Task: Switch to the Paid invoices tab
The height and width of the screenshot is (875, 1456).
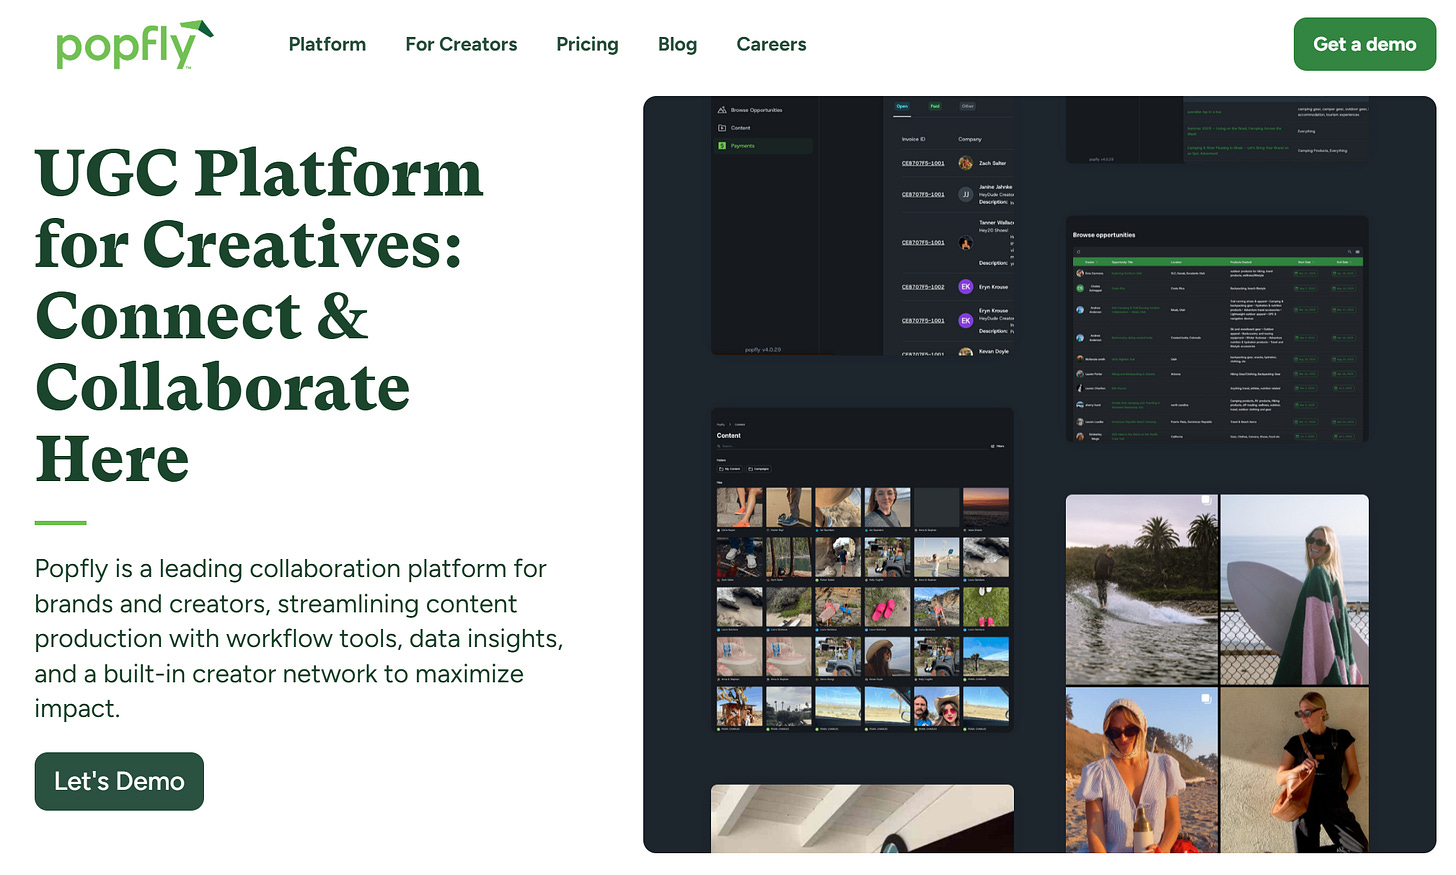Action: [935, 106]
